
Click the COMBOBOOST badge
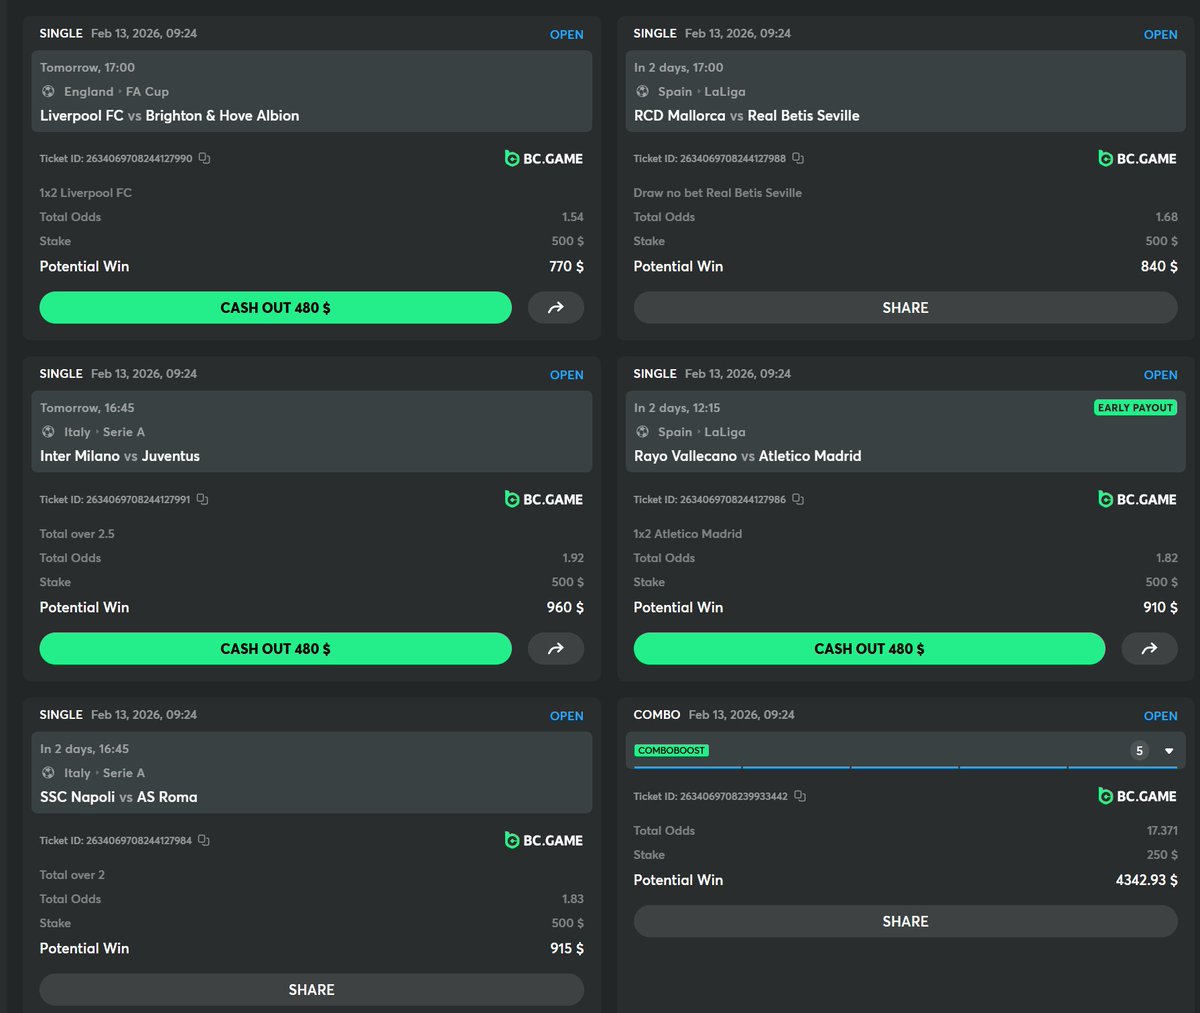pyautogui.click(x=671, y=750)
